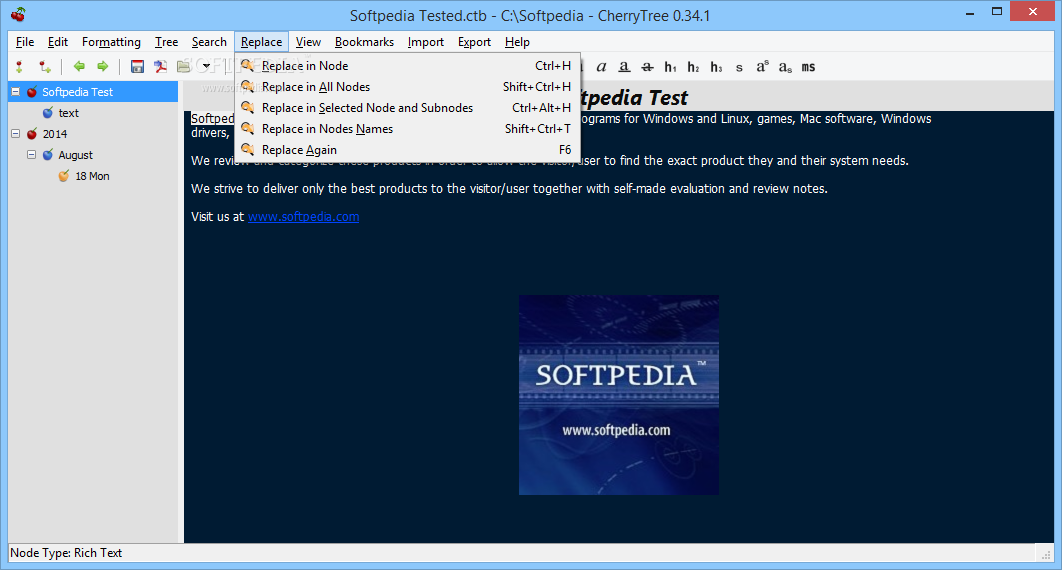The image size is (1062, 570).
Task: Click the Save floppy disk icon
Action: click(137, 66)
